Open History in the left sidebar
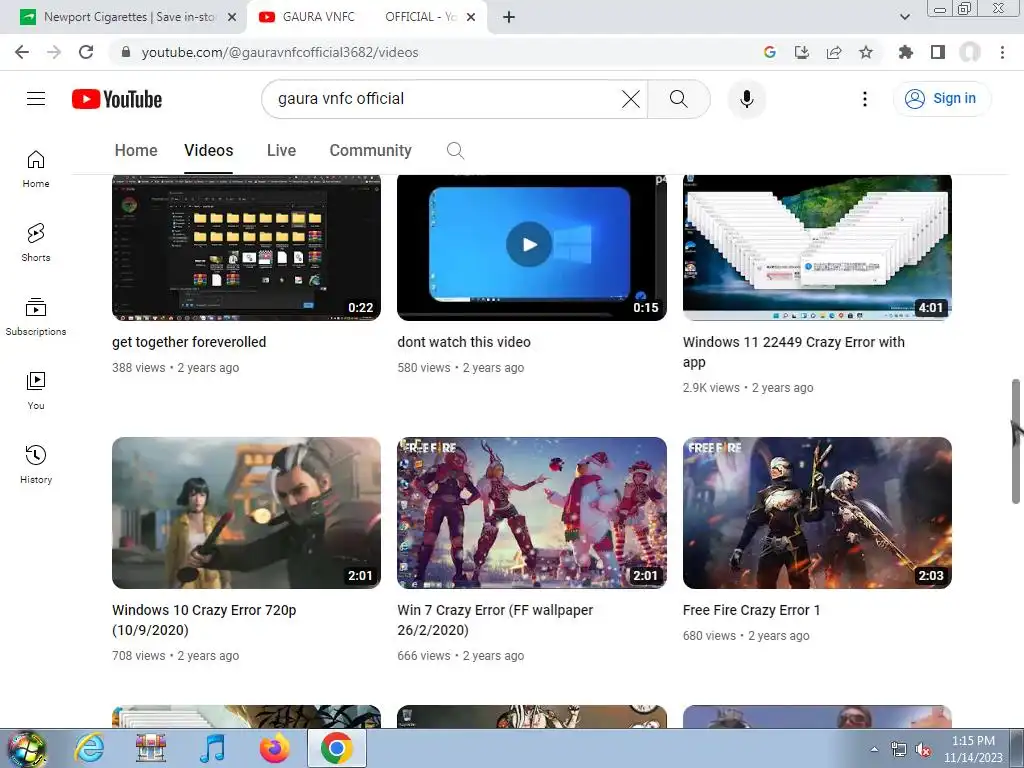 click(36, 464)
